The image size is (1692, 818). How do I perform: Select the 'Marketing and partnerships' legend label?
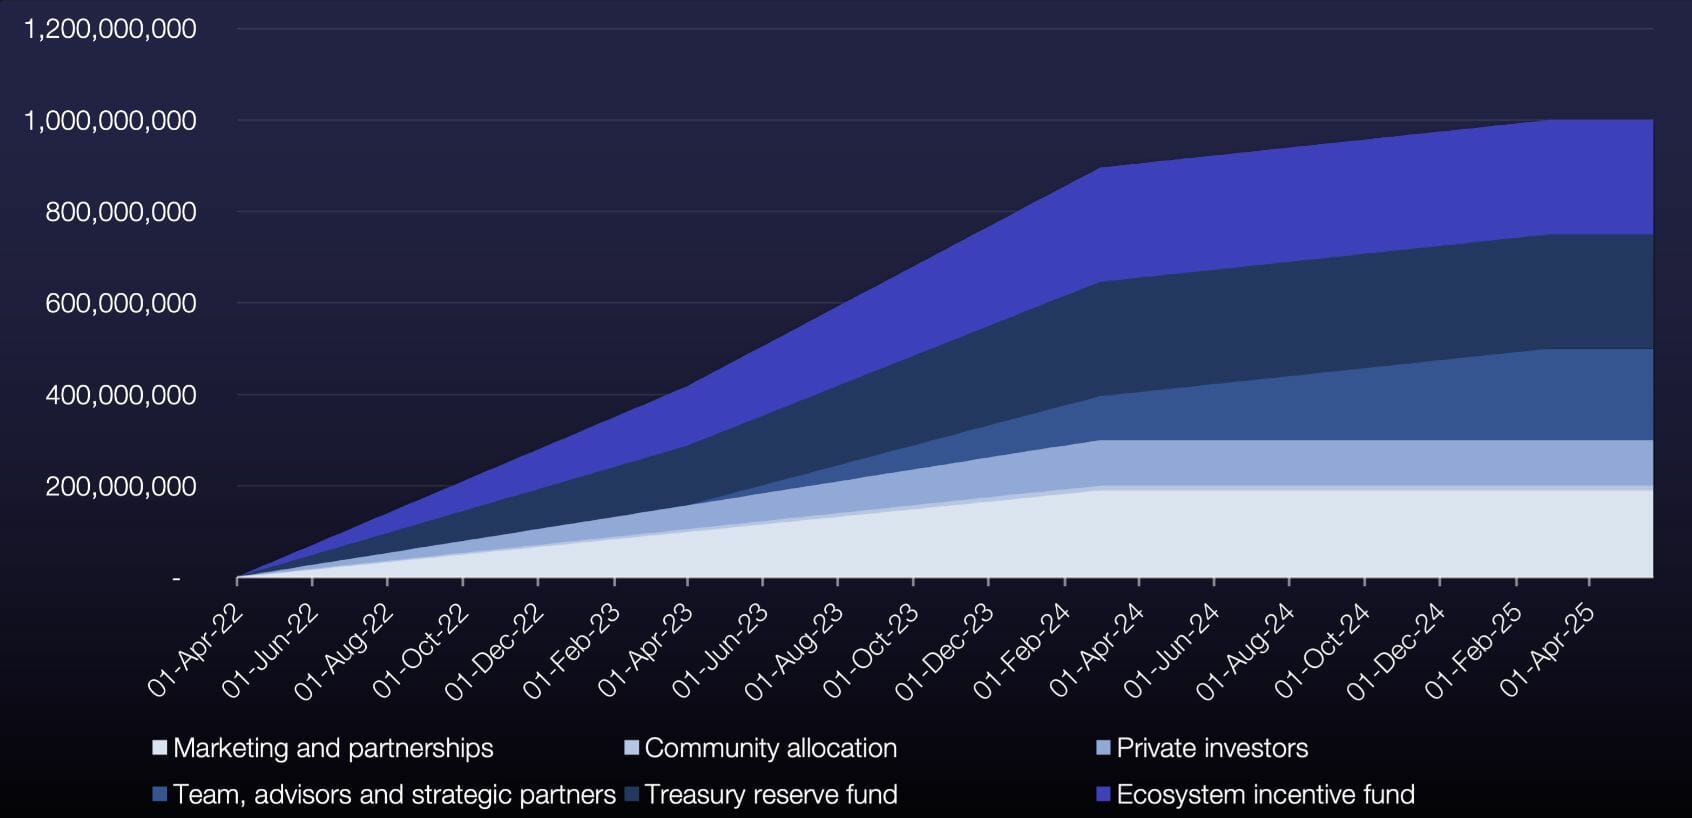point(333,748)
